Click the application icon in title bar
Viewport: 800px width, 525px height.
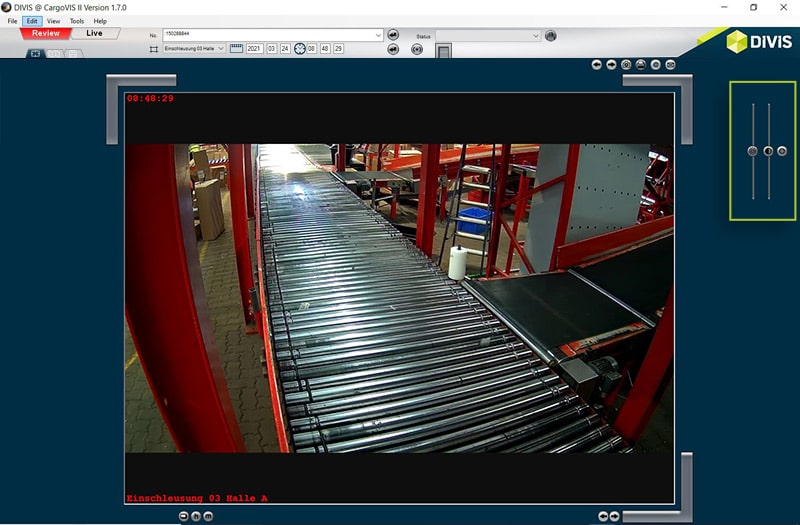tap(6, 7)
